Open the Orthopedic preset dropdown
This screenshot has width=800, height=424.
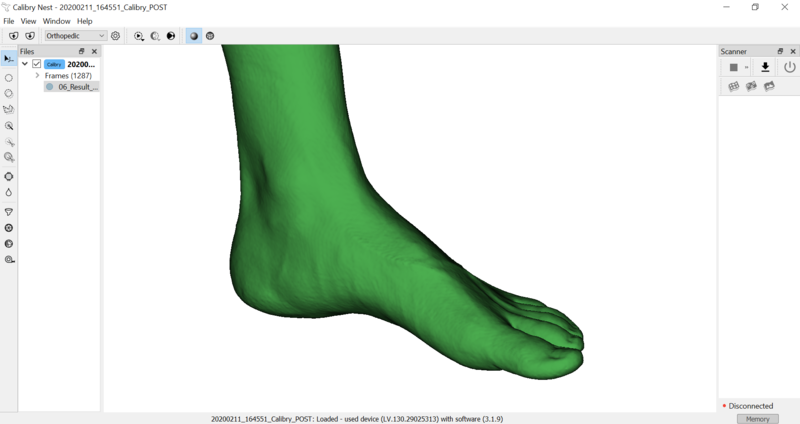click(75, 36)
